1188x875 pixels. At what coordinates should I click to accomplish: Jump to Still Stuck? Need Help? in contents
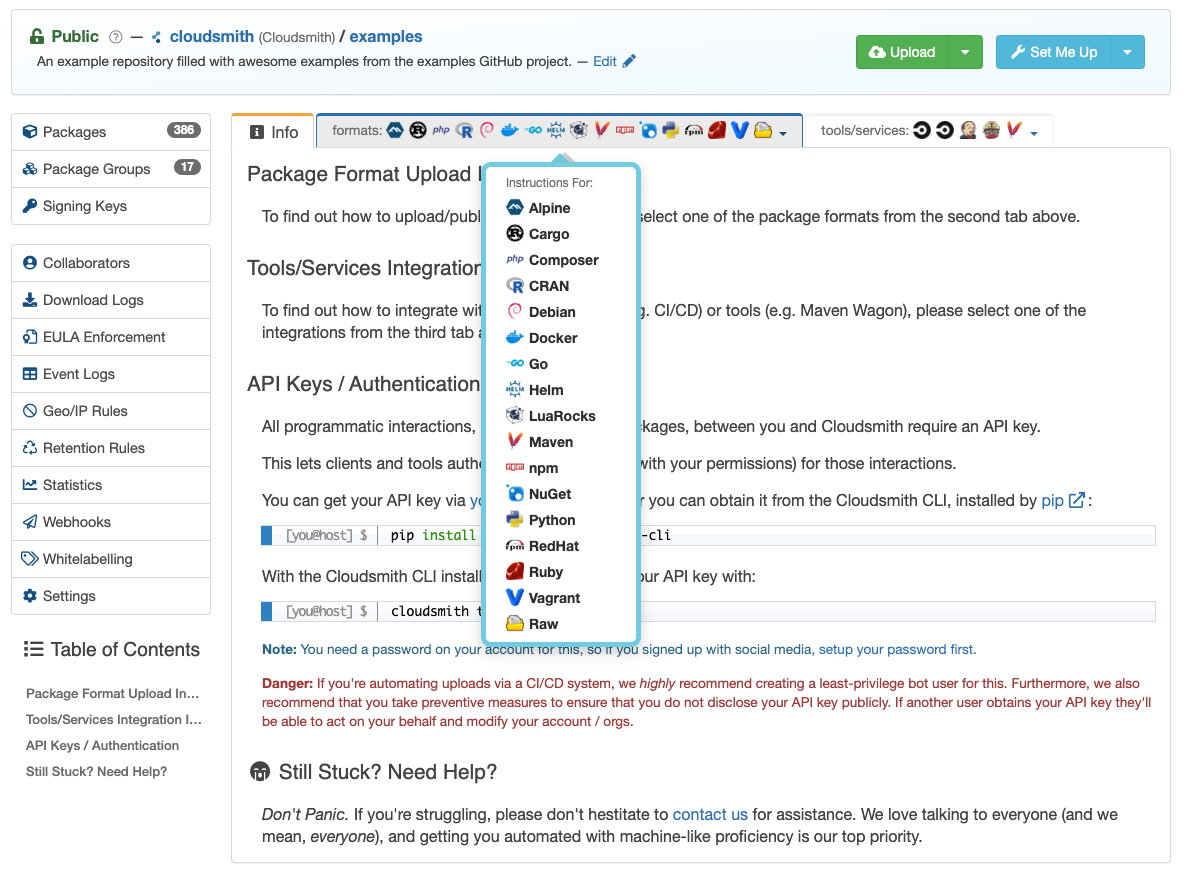96,771
